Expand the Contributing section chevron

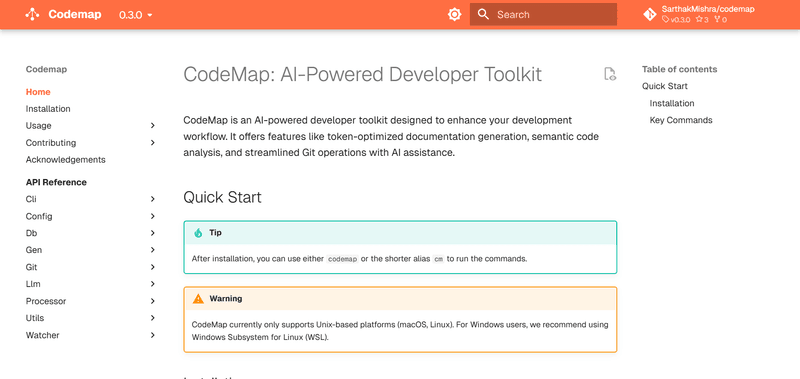(153, 143)
